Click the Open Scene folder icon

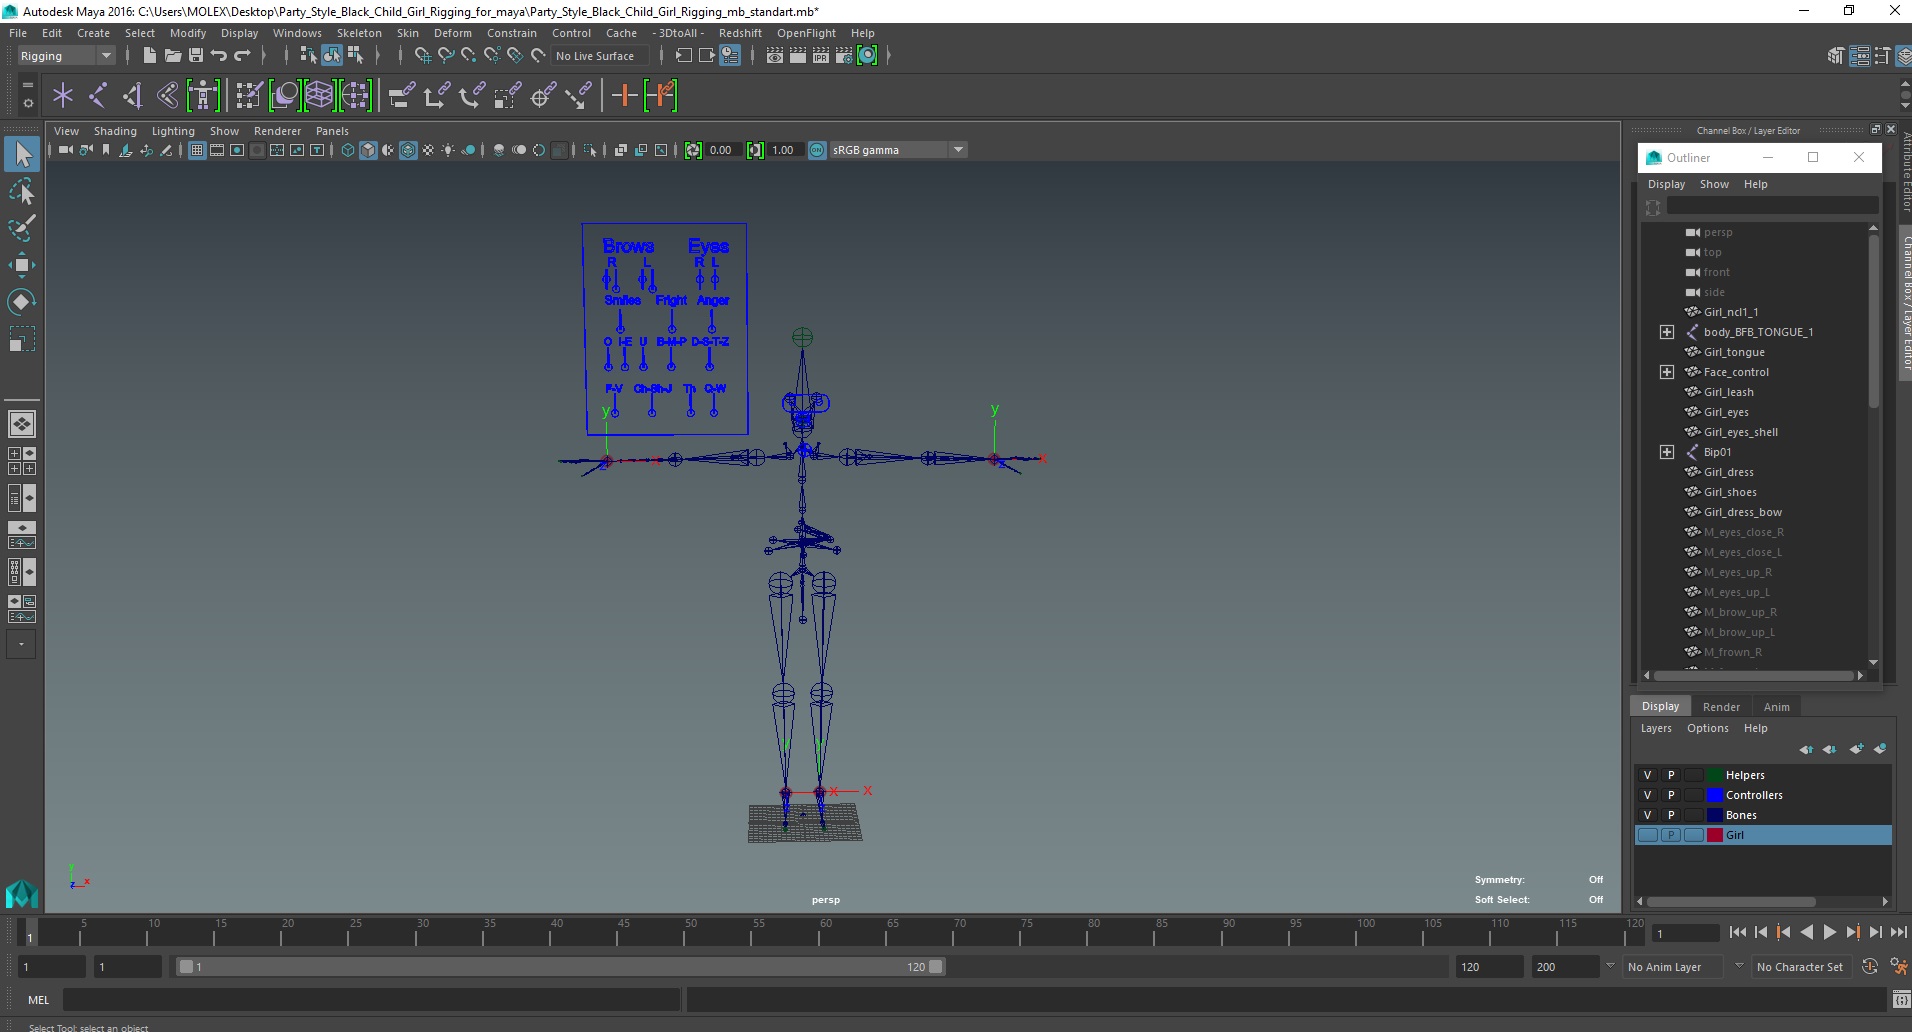(173, 56)
